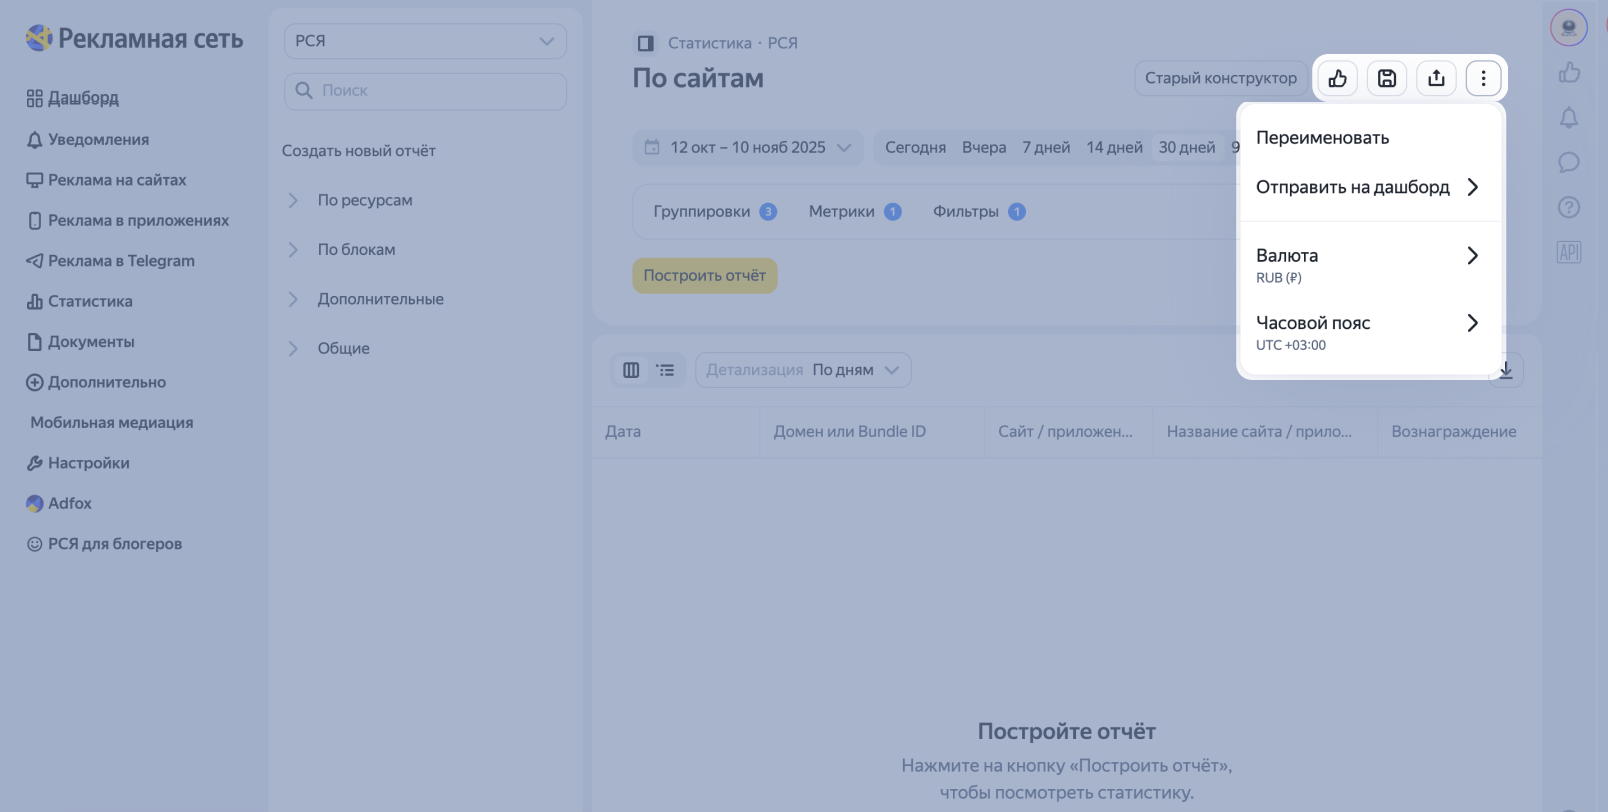Click the Название сайта column header
This screenshot has height=812, width=1608.
pyautogui.click(x=1259, y=432)
